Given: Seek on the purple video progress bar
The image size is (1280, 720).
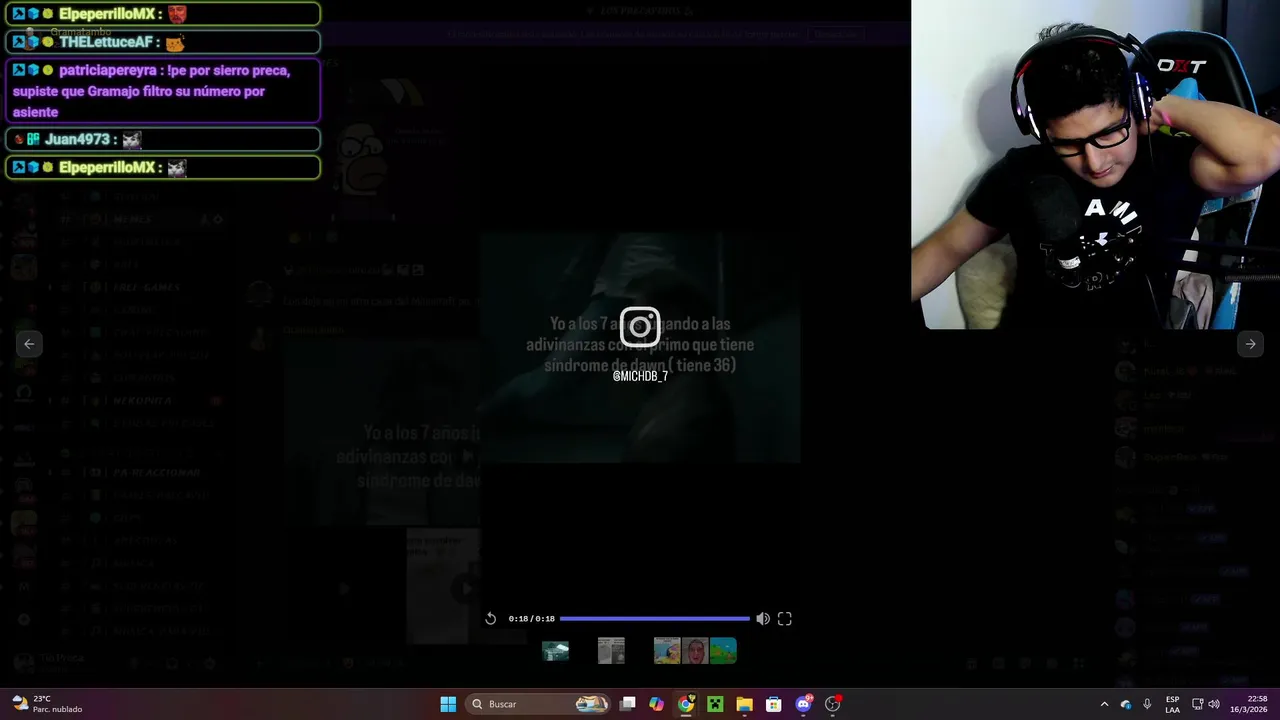Looking at the screenshot, I should tap(654, 619).
